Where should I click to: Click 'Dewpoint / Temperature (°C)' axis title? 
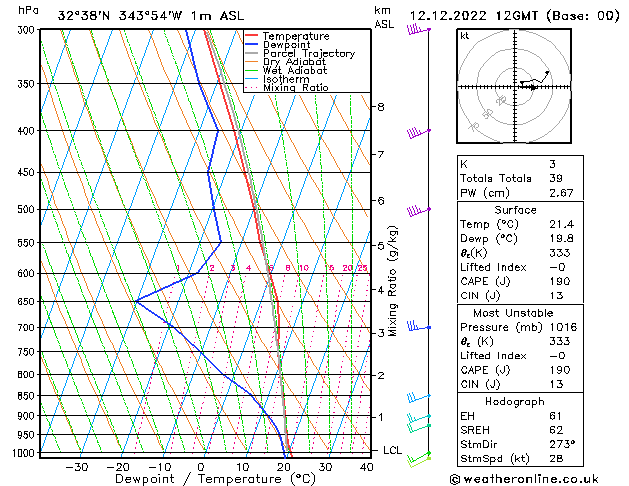tap(215, 479)
